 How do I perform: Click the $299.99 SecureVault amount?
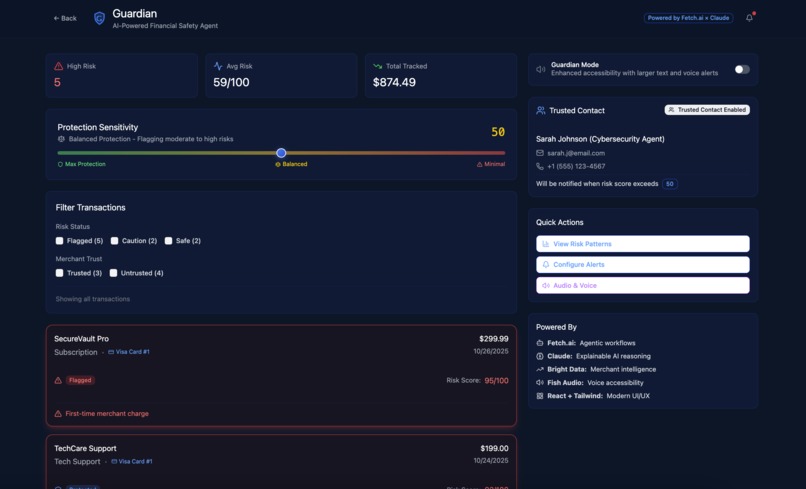click(493, 339)
